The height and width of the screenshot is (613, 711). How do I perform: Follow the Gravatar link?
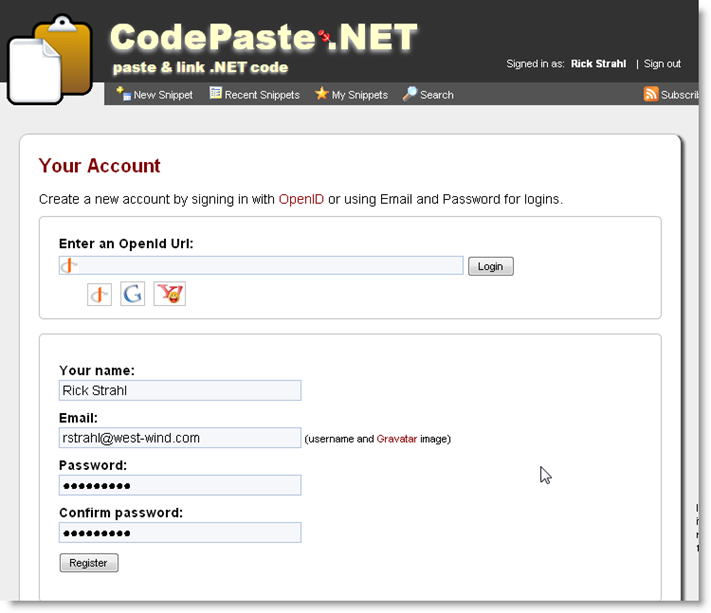(396, 439)
